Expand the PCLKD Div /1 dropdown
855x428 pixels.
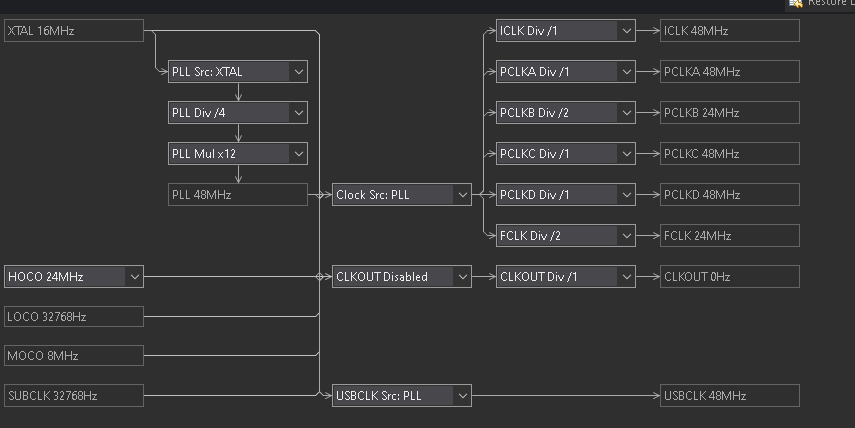tap(565, 195)
